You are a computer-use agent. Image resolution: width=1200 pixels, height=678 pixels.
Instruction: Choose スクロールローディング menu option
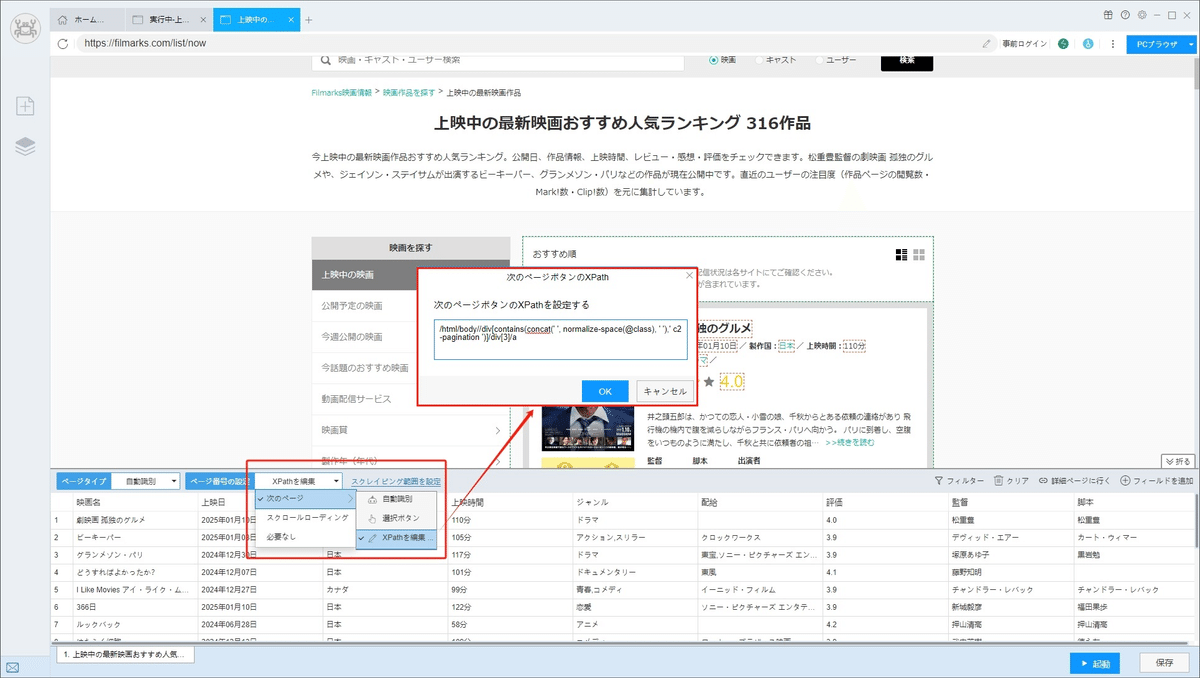(305, 517)
